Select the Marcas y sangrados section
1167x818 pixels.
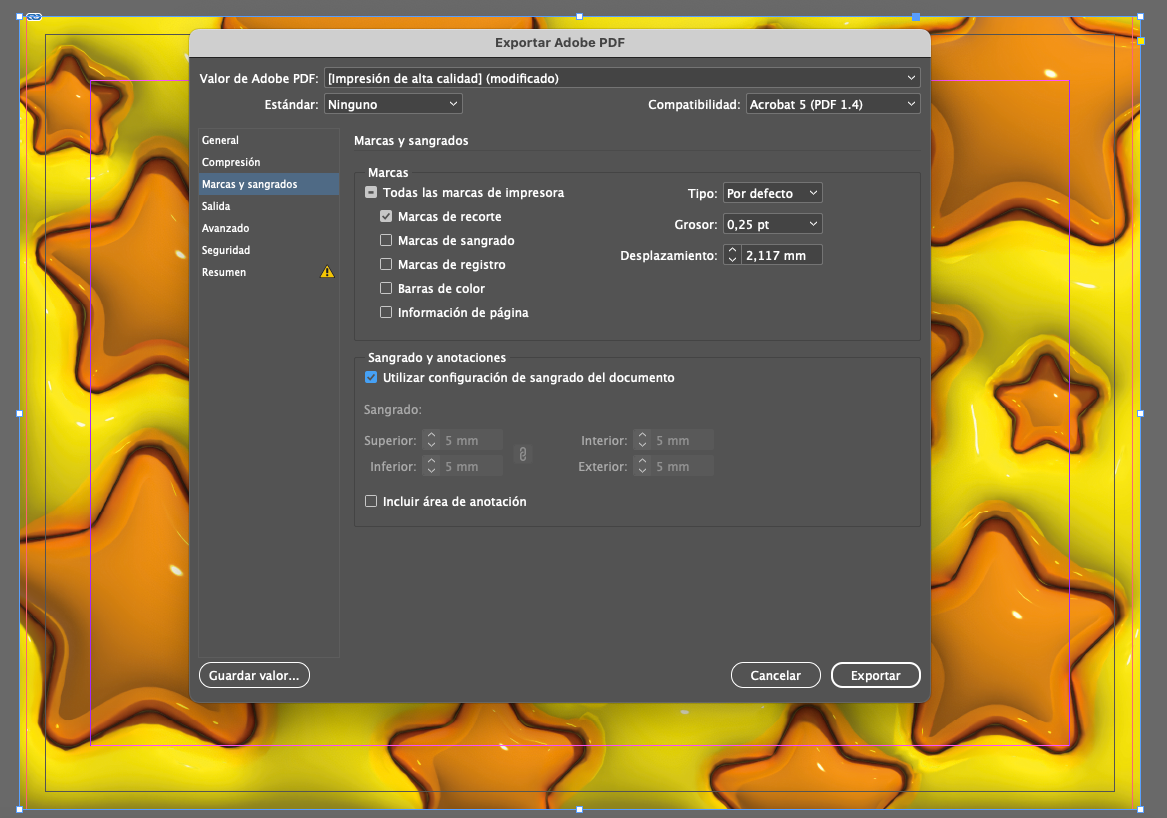(269, 184)
